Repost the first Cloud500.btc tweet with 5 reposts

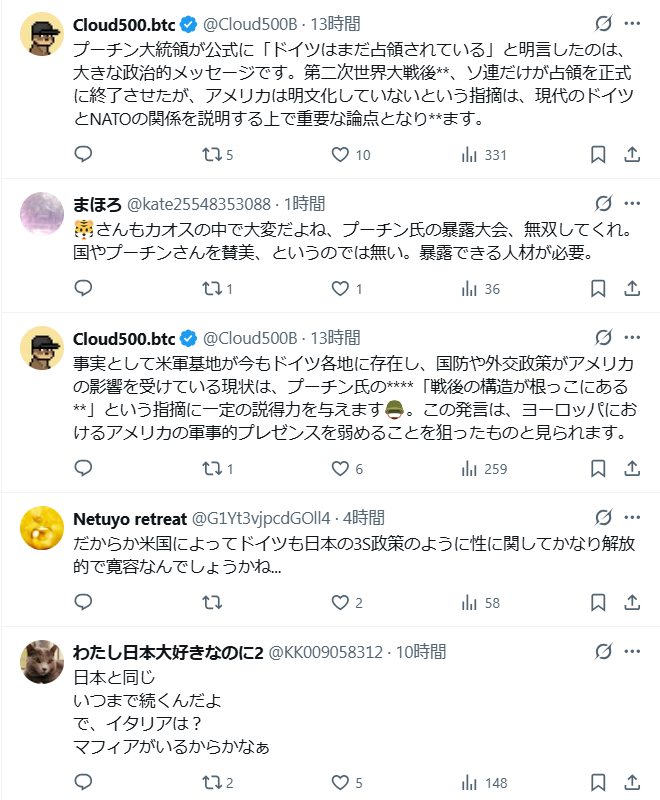tap(212, 154)
